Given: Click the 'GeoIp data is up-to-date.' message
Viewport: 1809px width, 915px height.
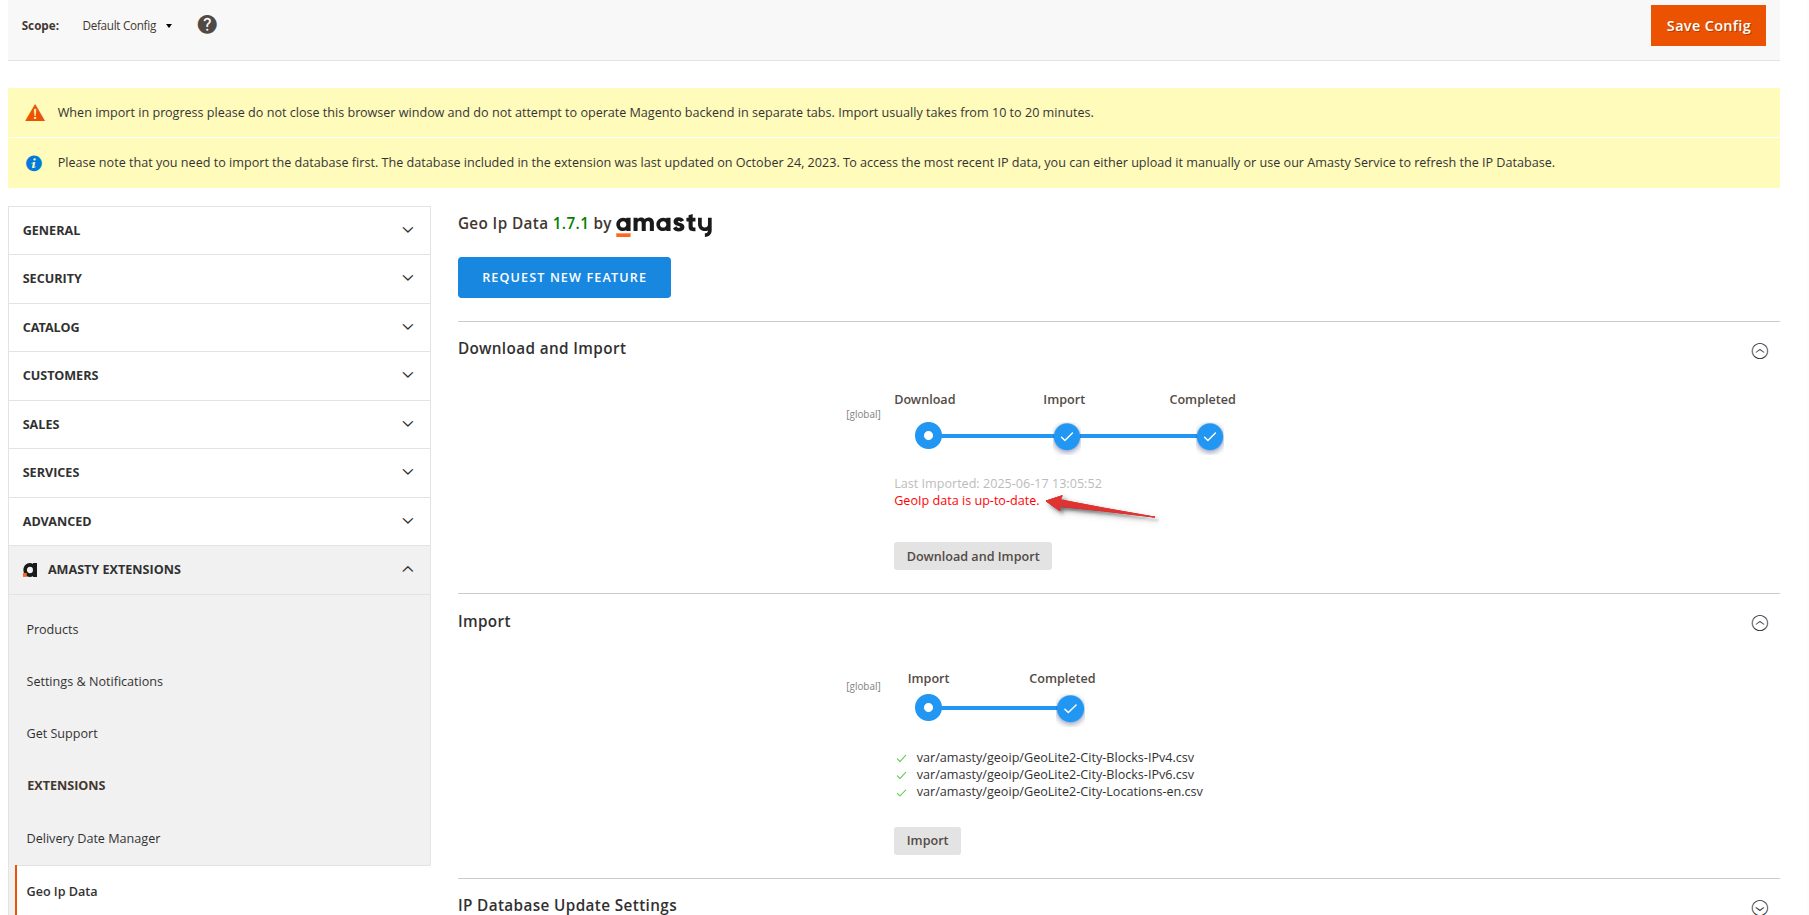Looking at the screenshot, I should coord(966,501).
